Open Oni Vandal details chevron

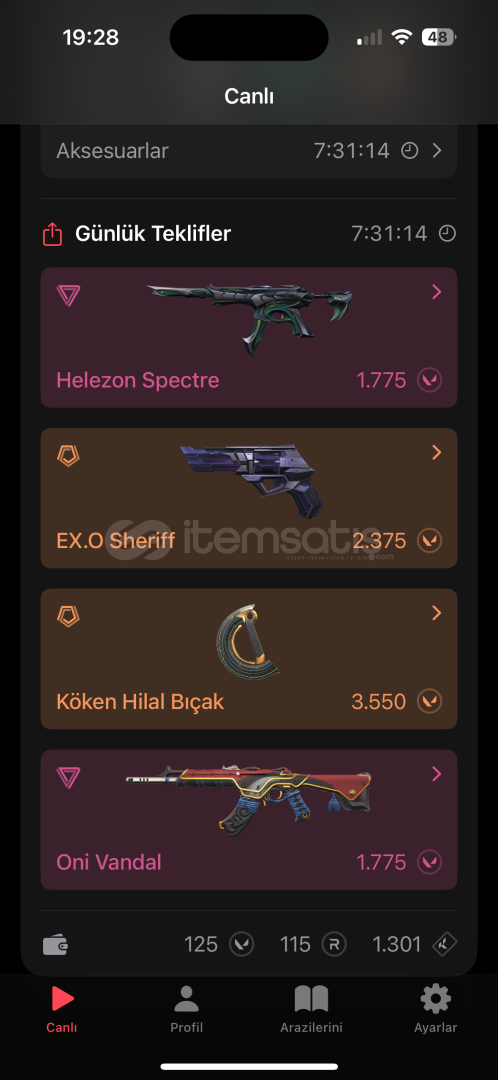coord(436,774)
